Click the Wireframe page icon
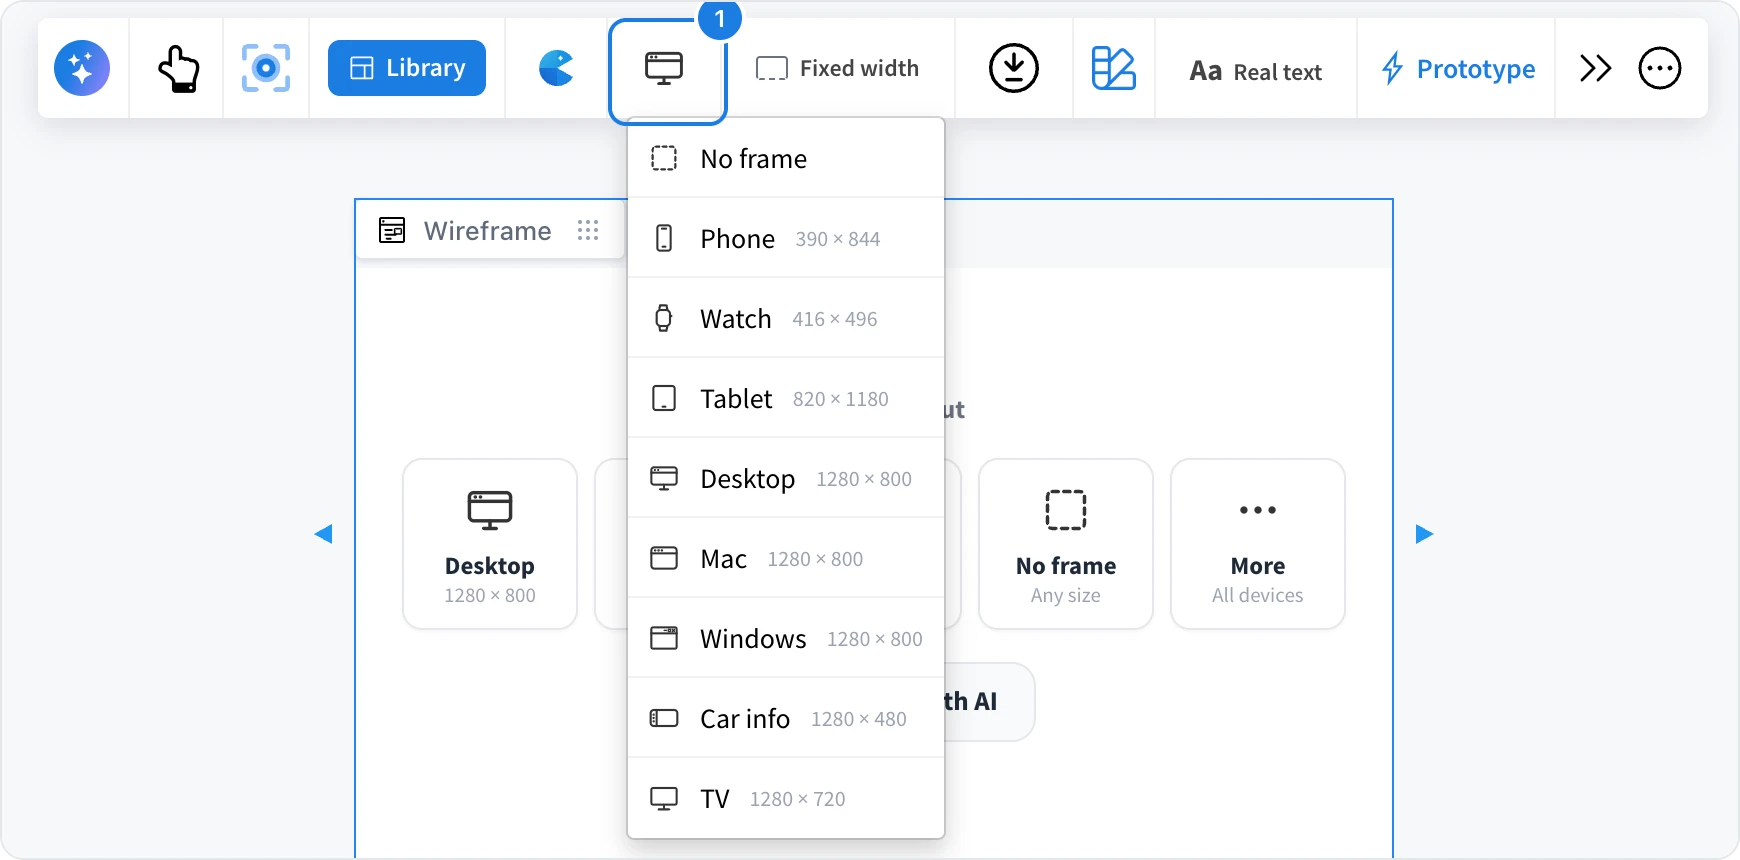The height and width of the screenshot is (860, 1740). (392, 231)
